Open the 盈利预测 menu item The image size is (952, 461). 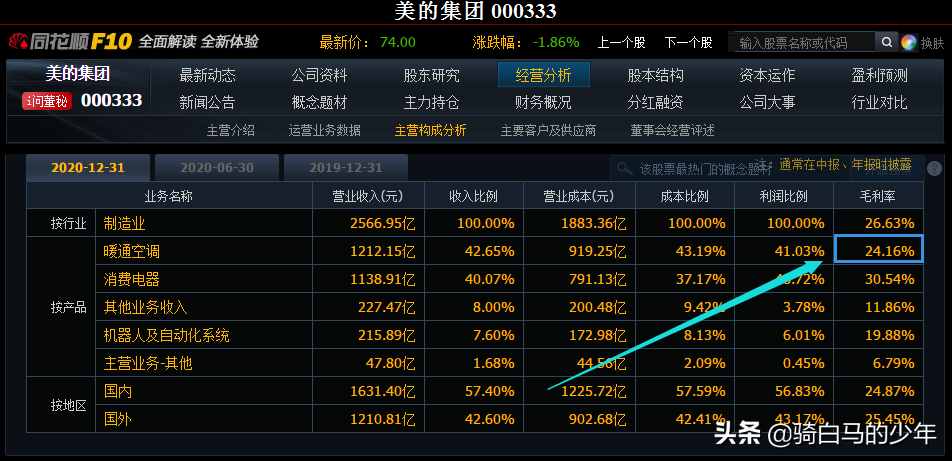(879, 75)
